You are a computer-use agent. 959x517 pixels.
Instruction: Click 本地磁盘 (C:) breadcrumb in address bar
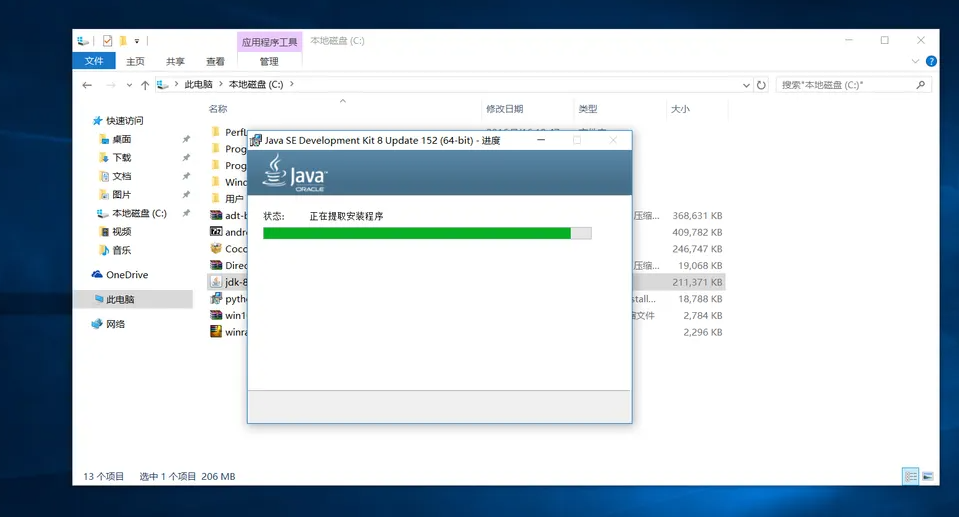click(x=256, y=84)
